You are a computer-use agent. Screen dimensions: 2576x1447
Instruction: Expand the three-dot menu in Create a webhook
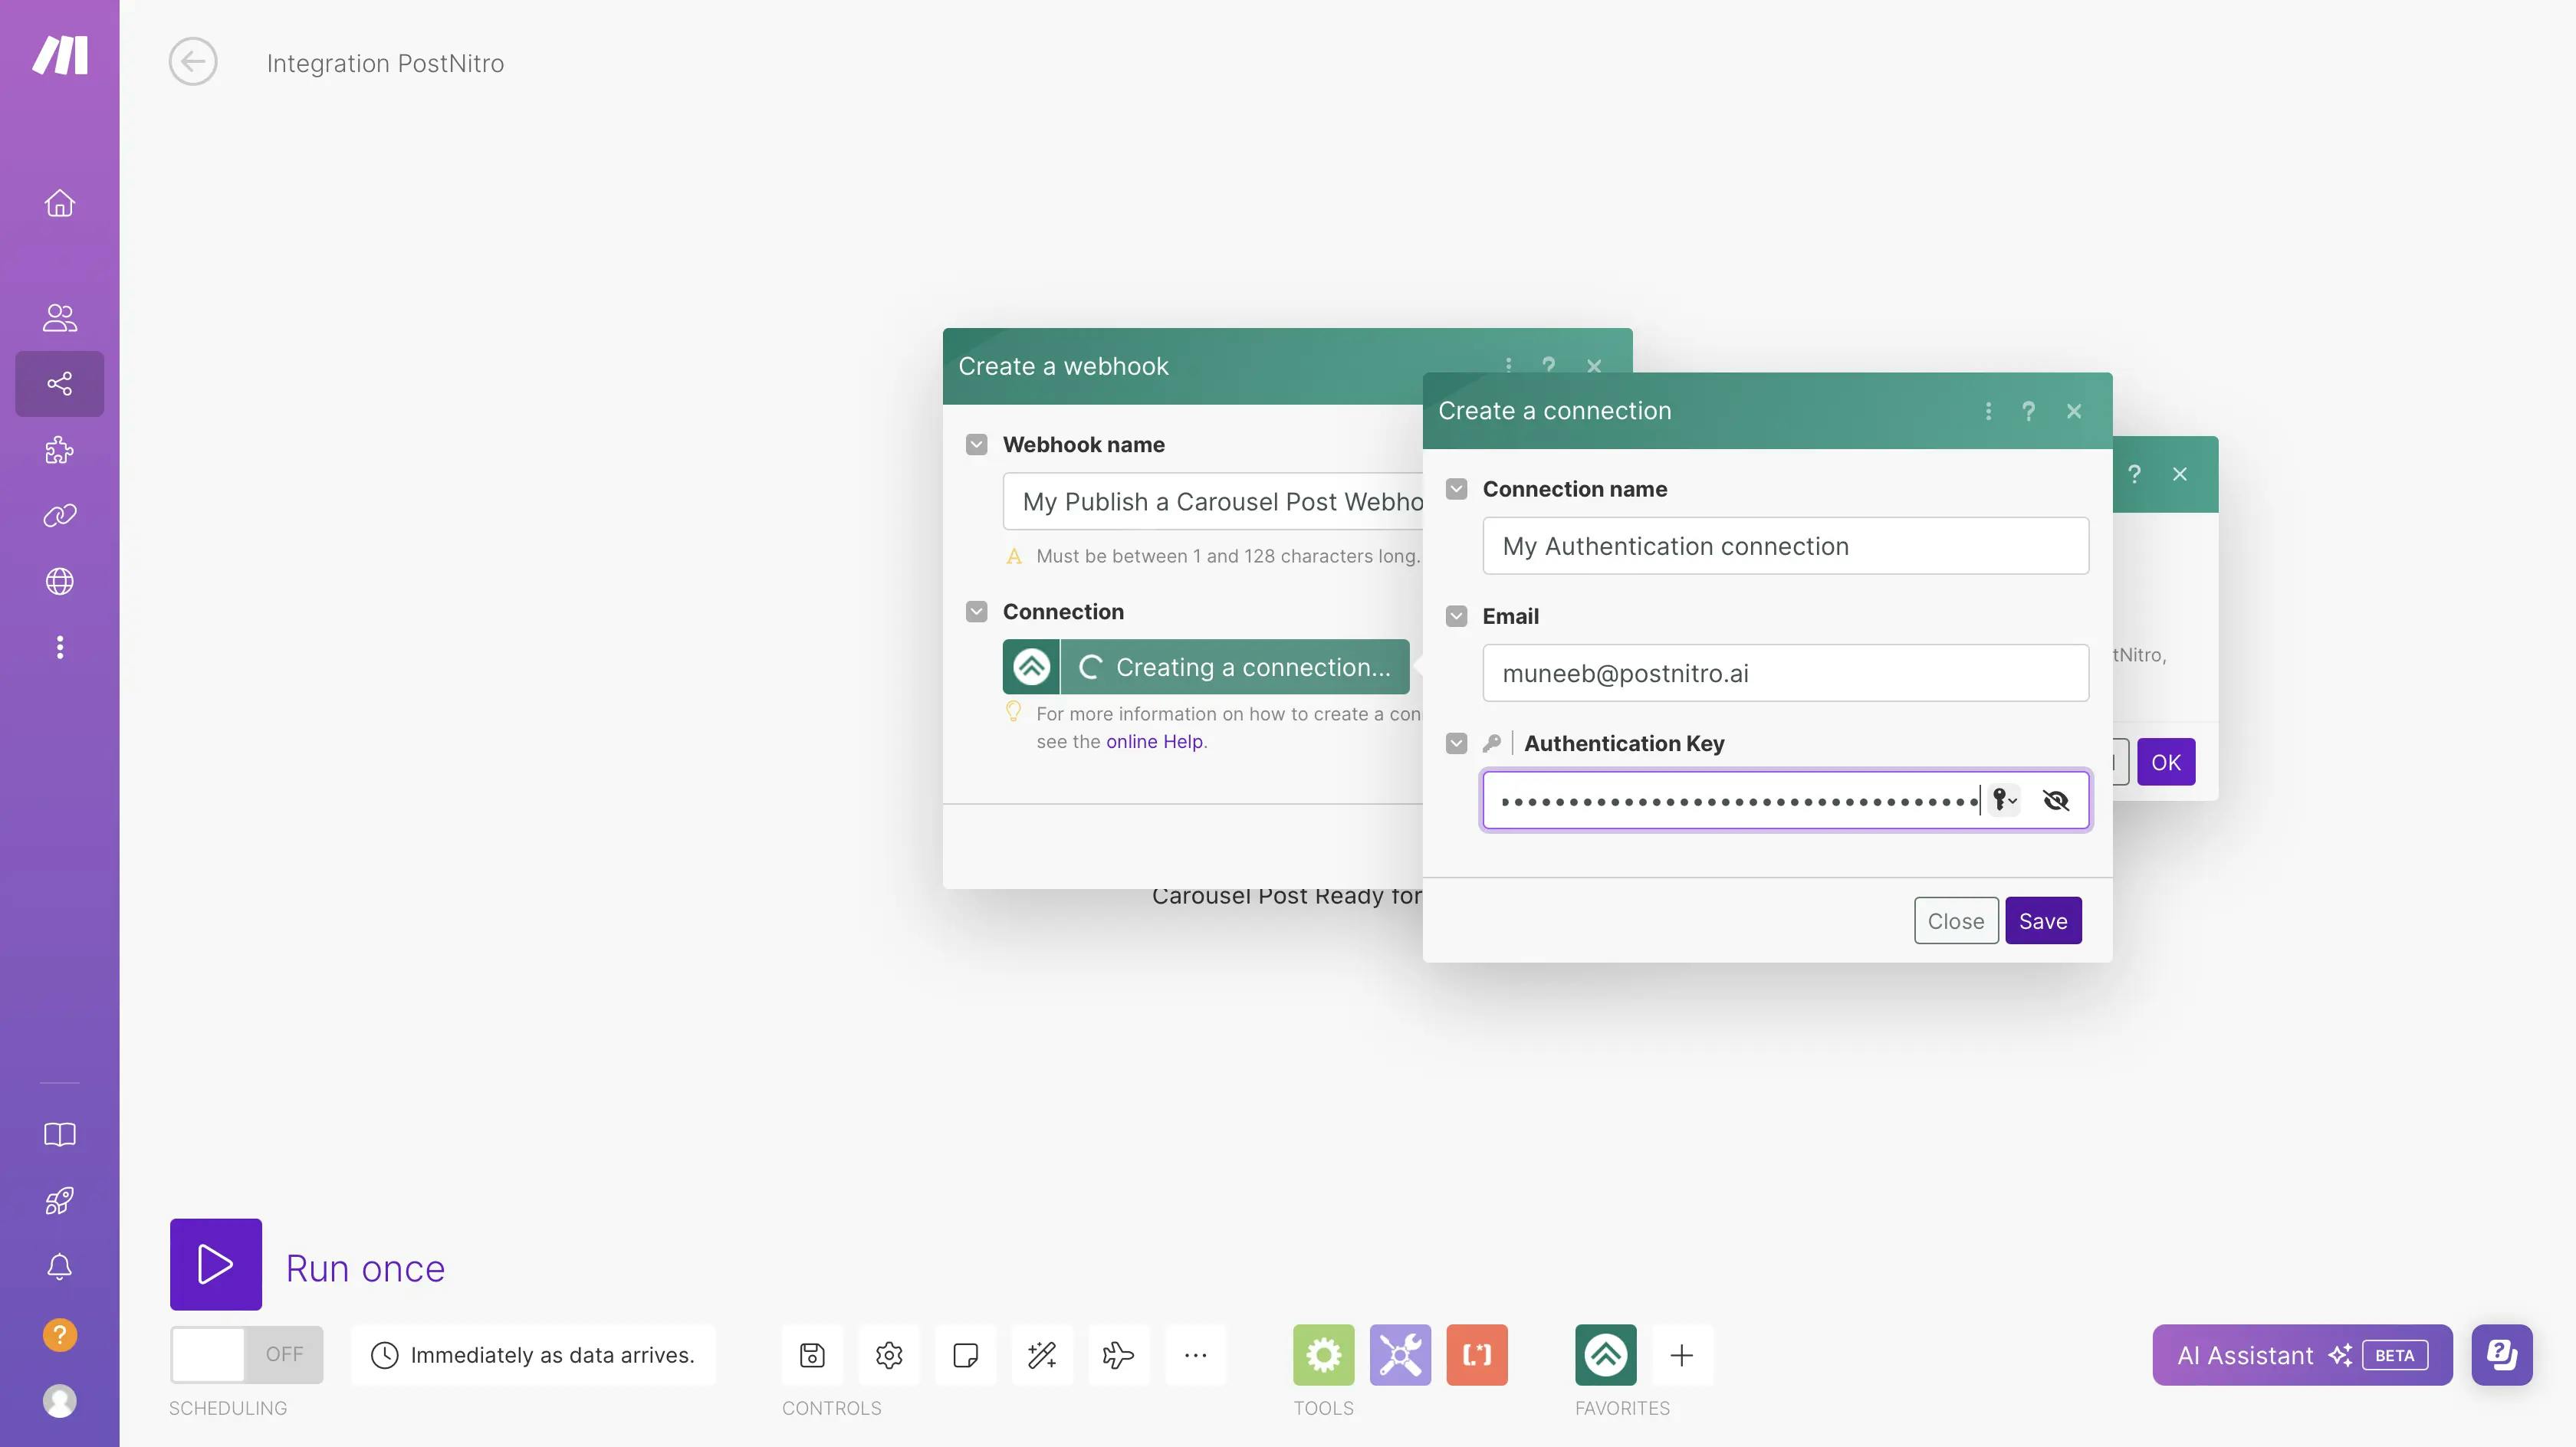[1509, 366]
